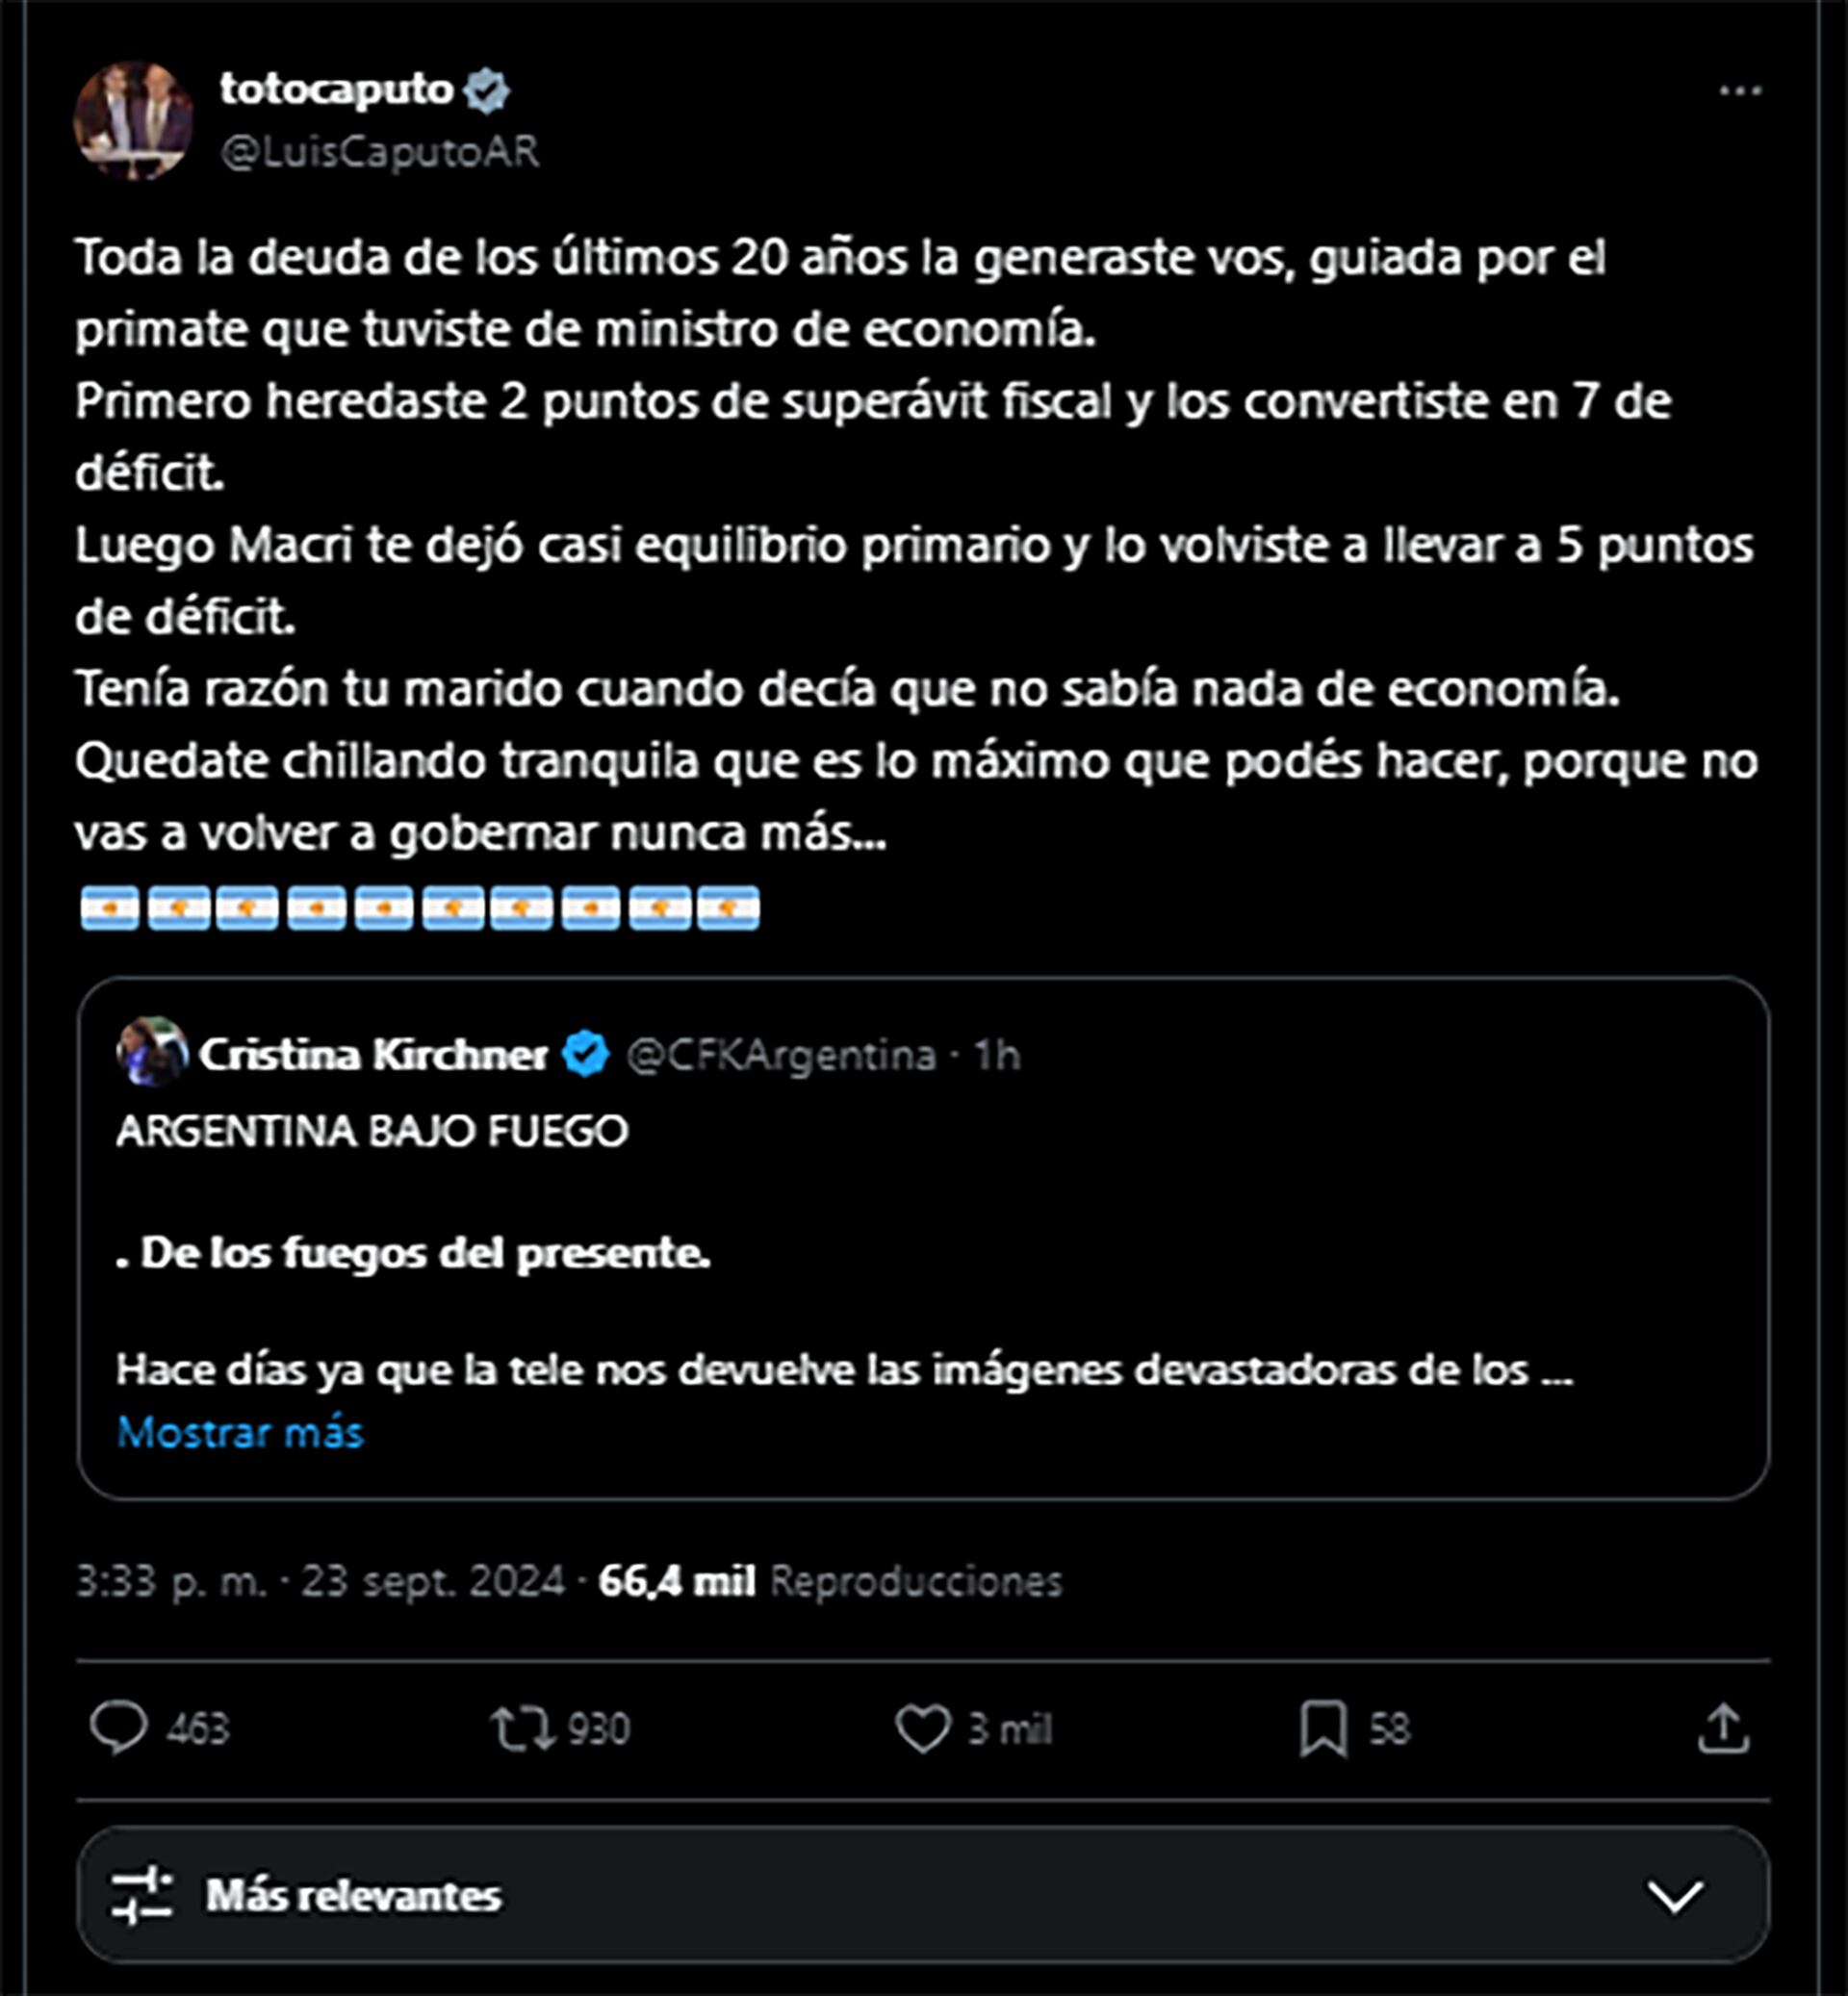The height and width of the screenshot is (1996, 1848).
Task: Click the filter sliders icon beside Más relevantes
Action: (x=141, y=1896)
